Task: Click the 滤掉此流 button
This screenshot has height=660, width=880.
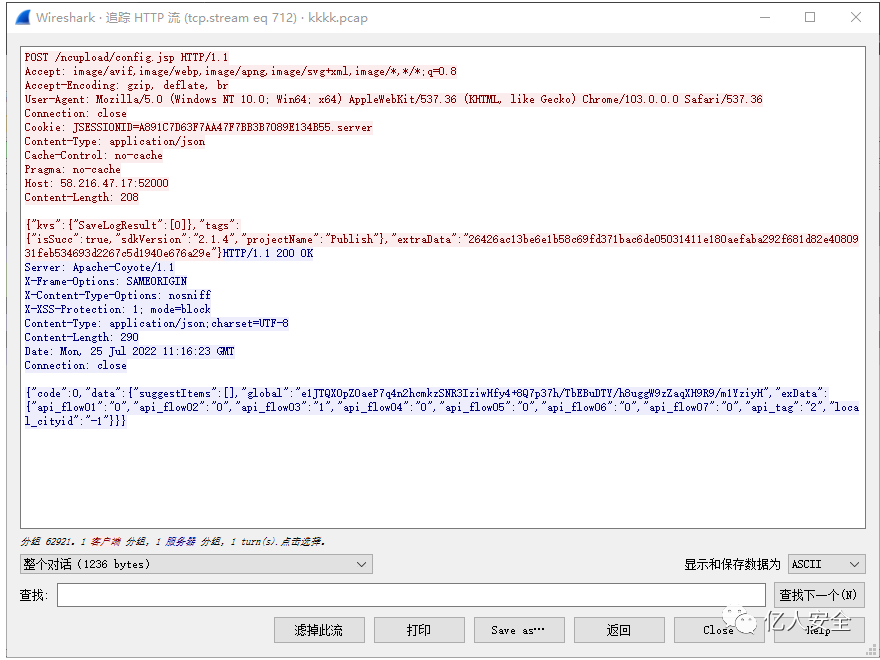Action: [x=319, y=630]
